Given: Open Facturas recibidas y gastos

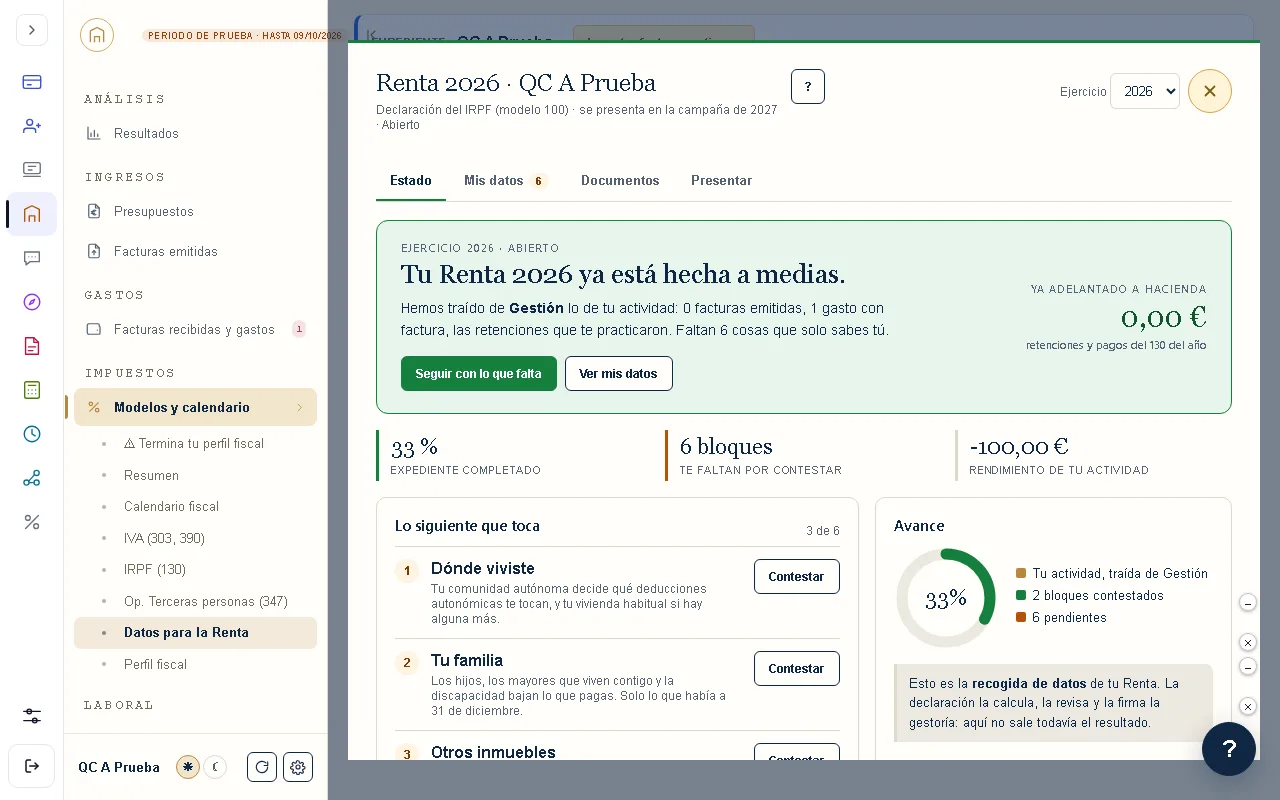Looking at the screenshot, I should 194,329.
